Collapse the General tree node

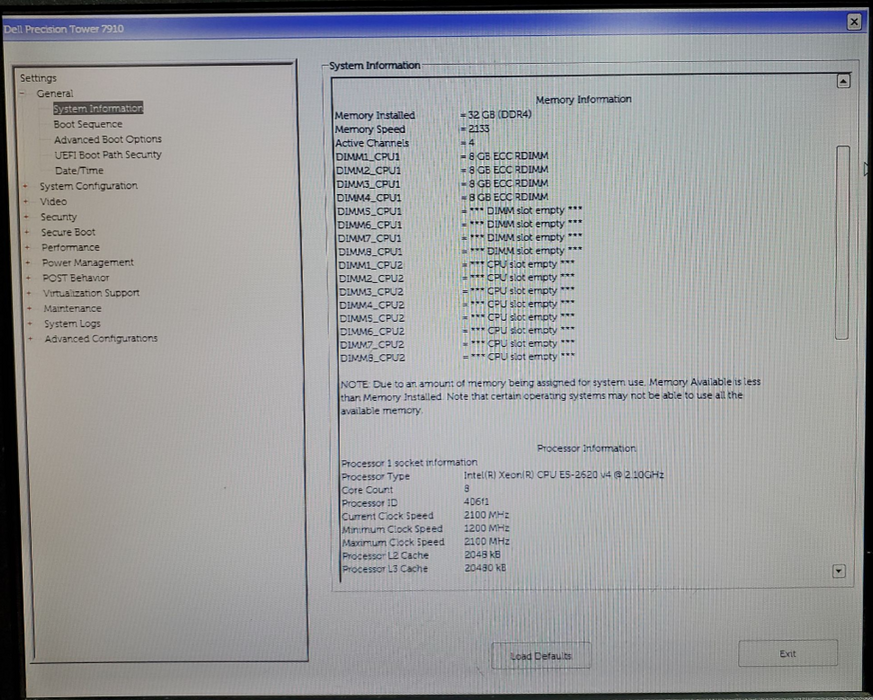pos(23,94)
